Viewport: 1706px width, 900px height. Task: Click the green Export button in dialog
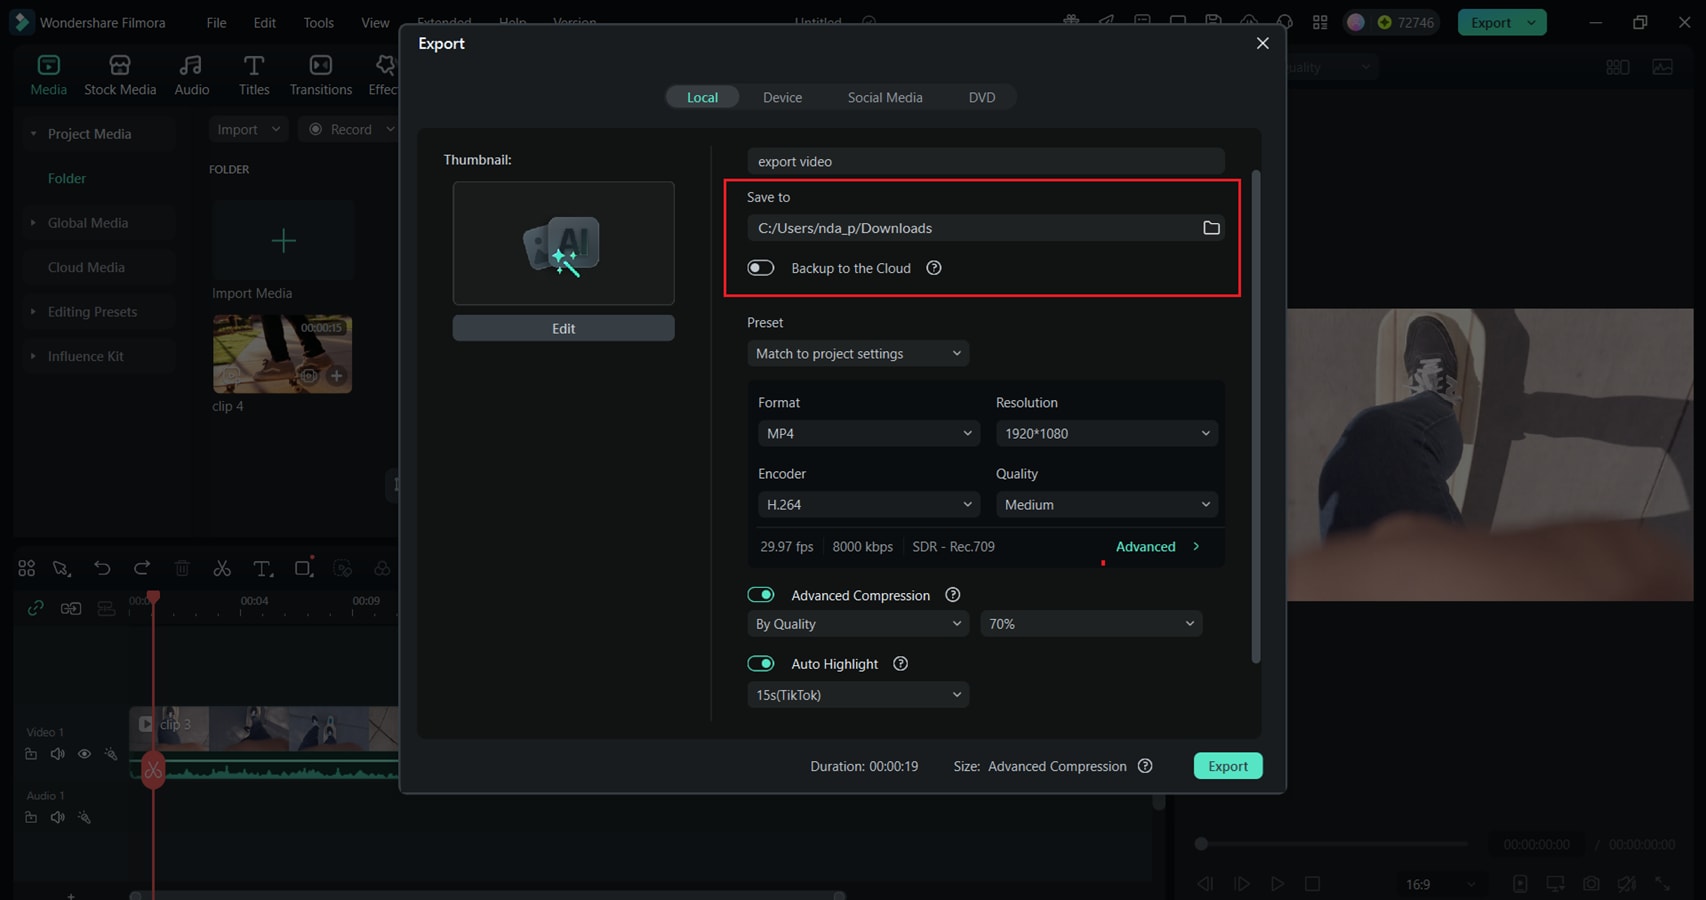(x=1228, y=766)
